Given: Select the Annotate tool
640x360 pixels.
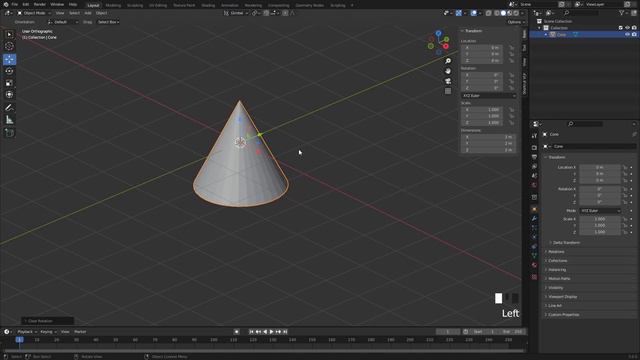Looking at the screenshot, I should (x=9, y=108).
